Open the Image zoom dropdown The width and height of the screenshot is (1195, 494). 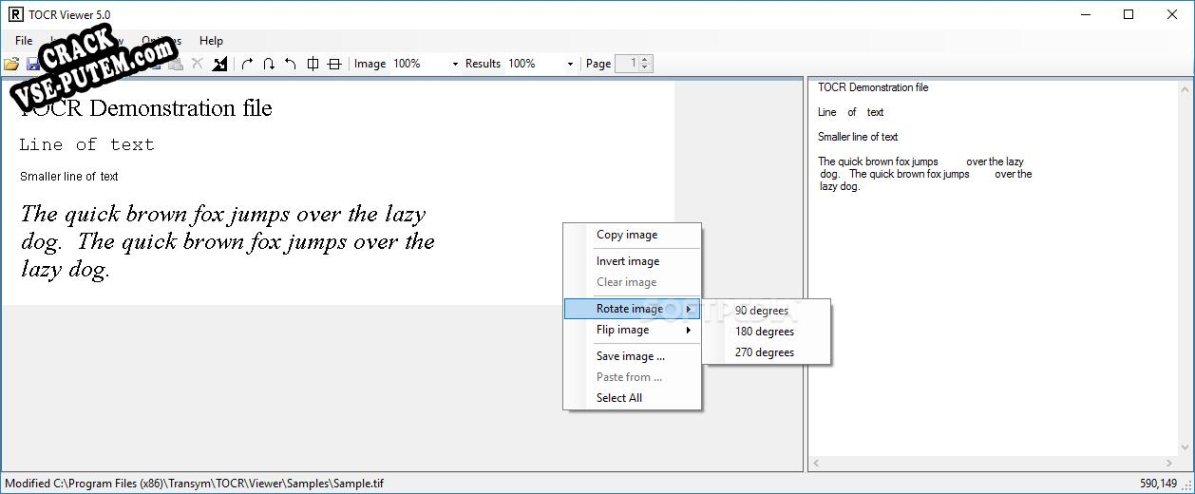pos(456,64)
